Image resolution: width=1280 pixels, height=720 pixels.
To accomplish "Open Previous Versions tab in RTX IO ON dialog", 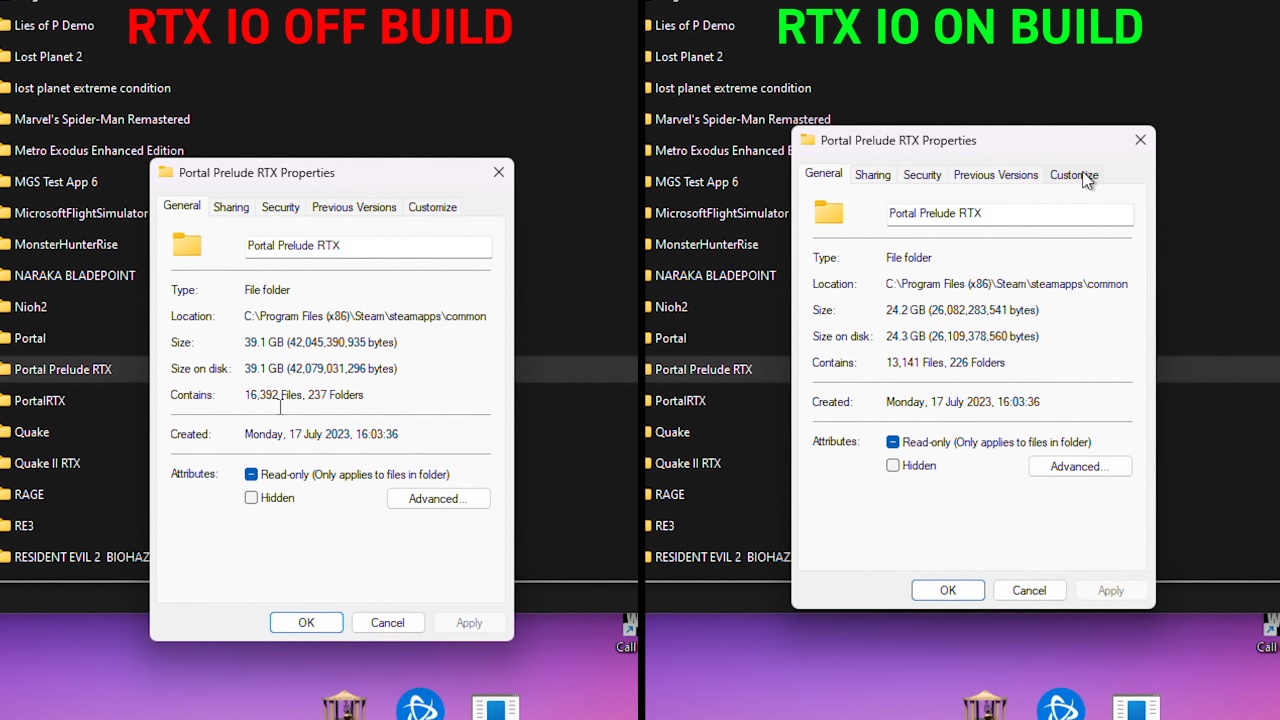I will tap(996, 175).
